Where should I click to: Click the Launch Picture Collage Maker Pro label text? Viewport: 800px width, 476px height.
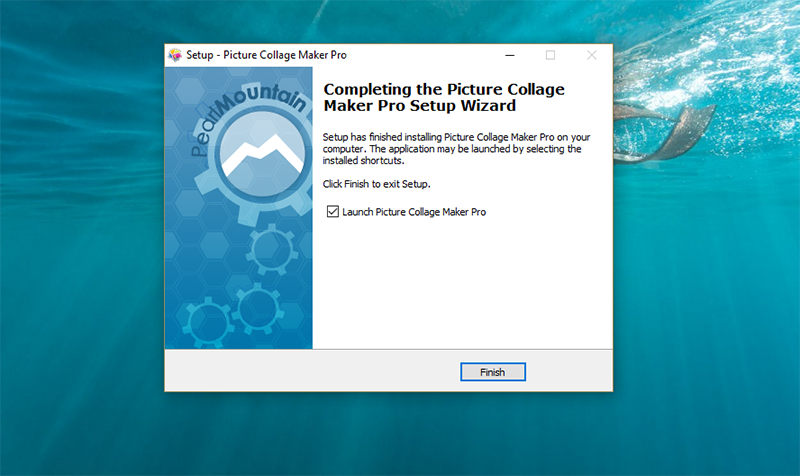[413, 212]
